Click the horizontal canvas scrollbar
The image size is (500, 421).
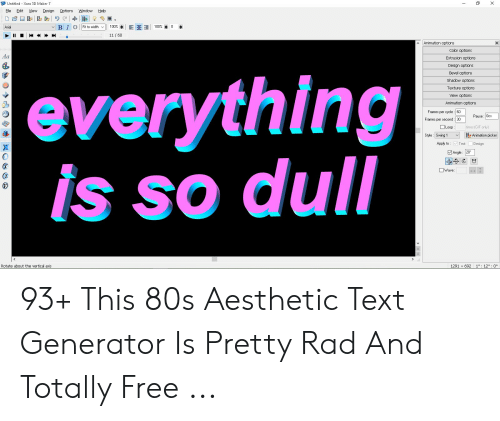click(213, 259)
